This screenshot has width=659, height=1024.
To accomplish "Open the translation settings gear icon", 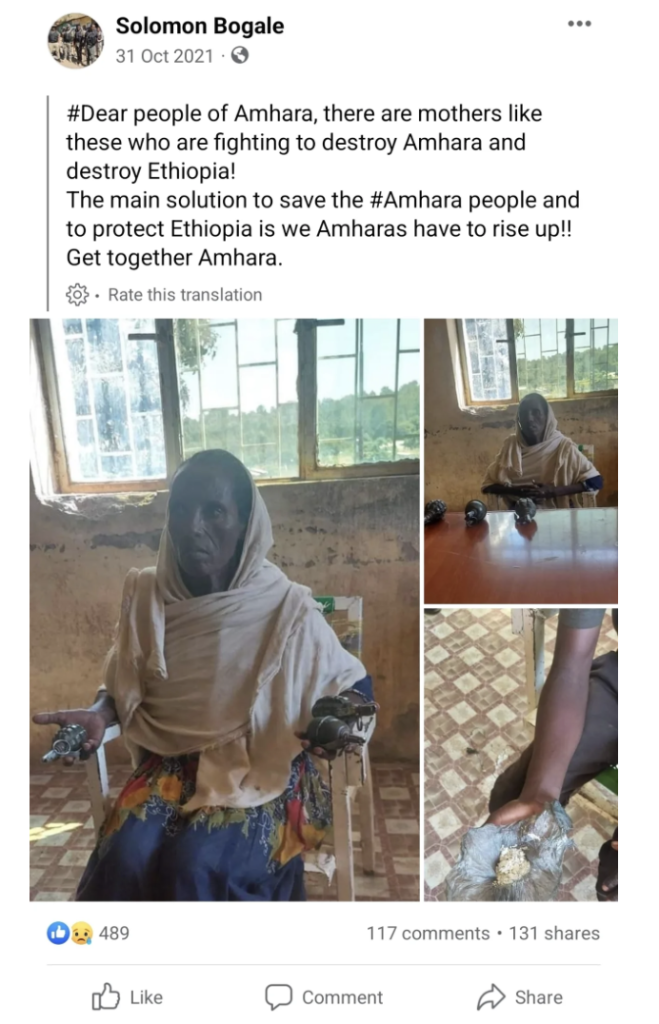I will coord(77,295).
